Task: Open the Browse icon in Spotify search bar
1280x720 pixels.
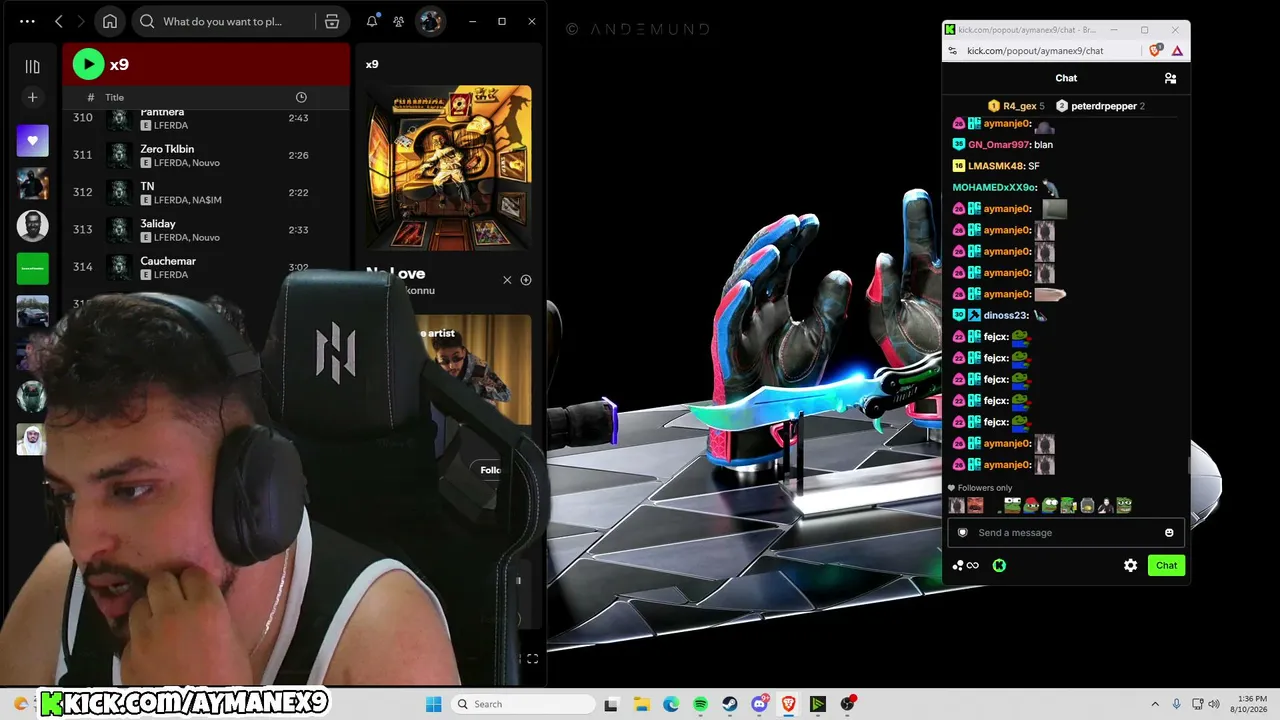Action: (332, 21)
